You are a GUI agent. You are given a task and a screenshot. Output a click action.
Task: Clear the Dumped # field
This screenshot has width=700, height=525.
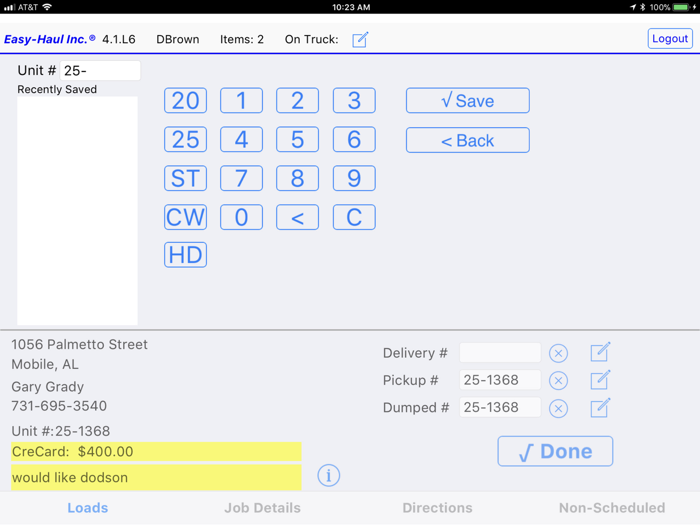point(558,408)
